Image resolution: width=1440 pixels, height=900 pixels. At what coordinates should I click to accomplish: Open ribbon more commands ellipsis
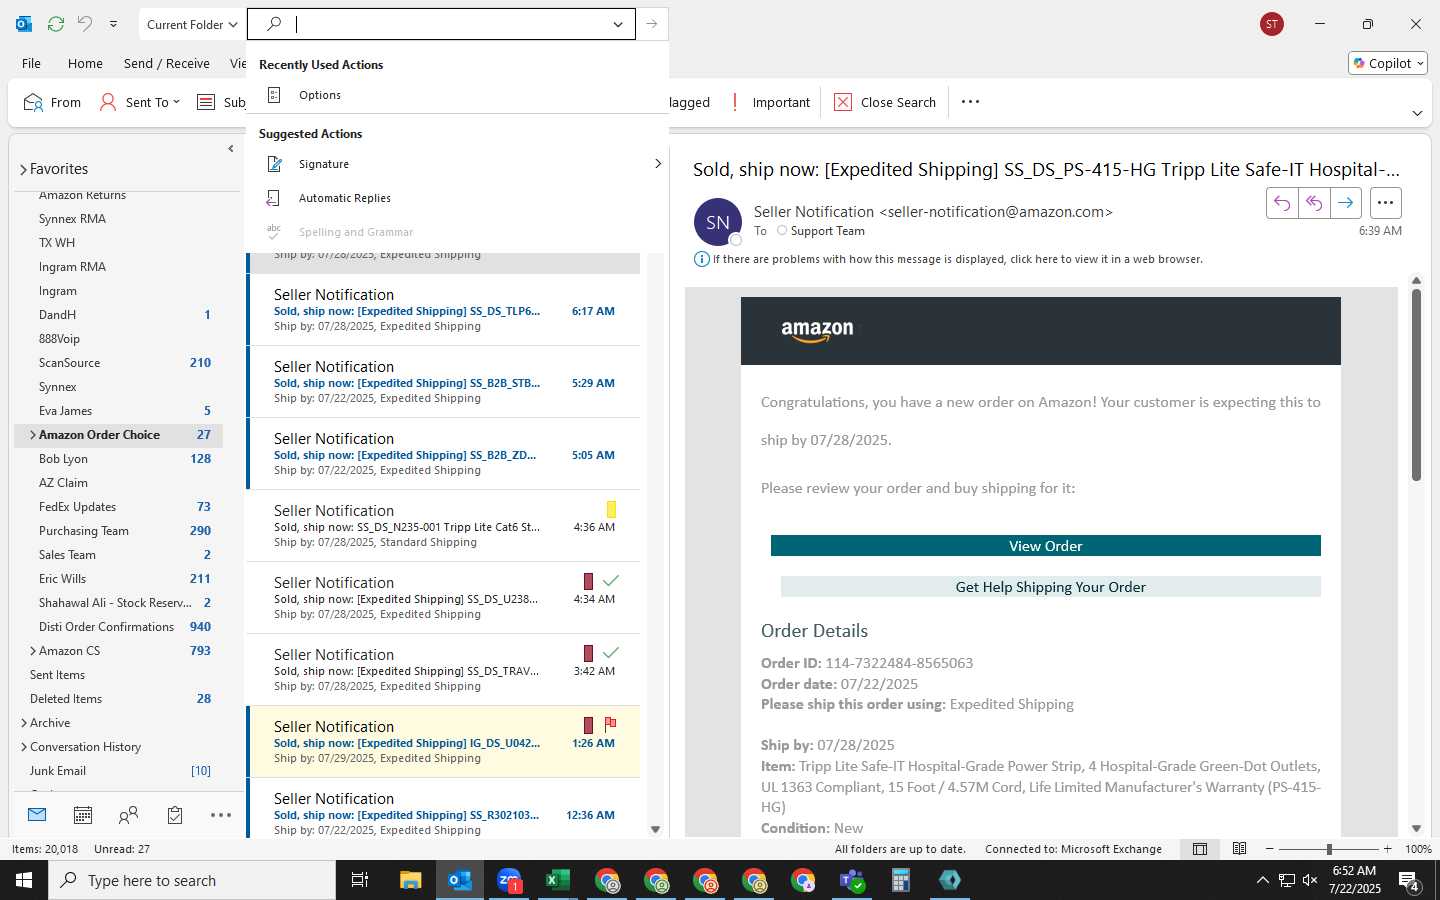click(970, 102)
